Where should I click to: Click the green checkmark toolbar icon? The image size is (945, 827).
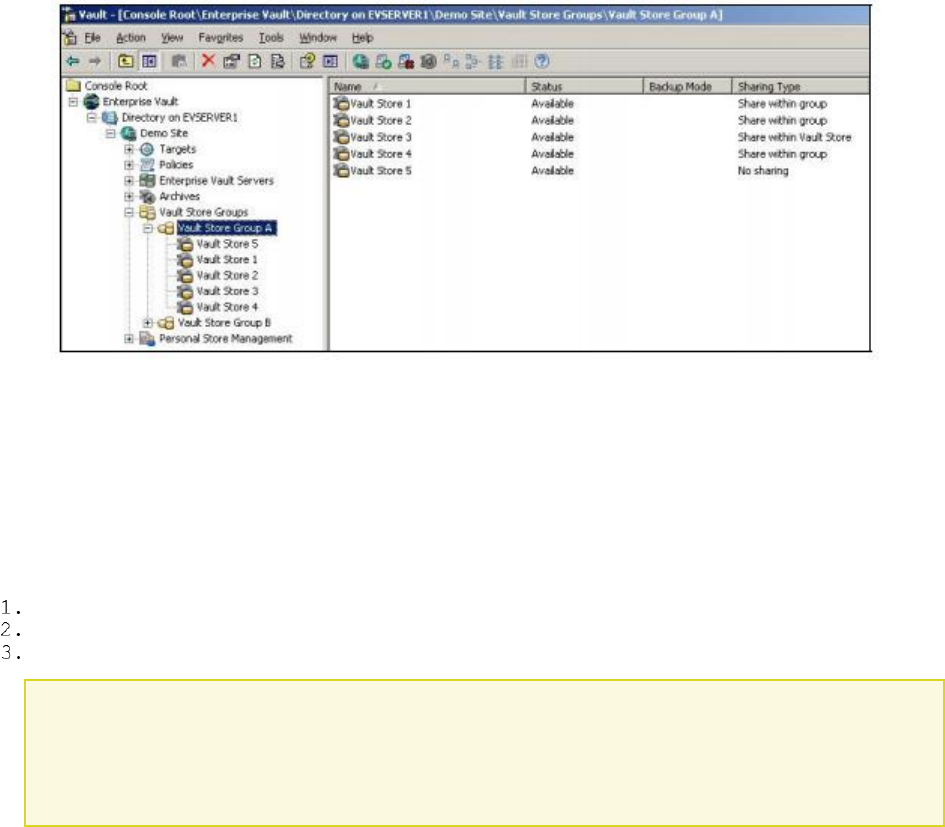click(383, 61)
